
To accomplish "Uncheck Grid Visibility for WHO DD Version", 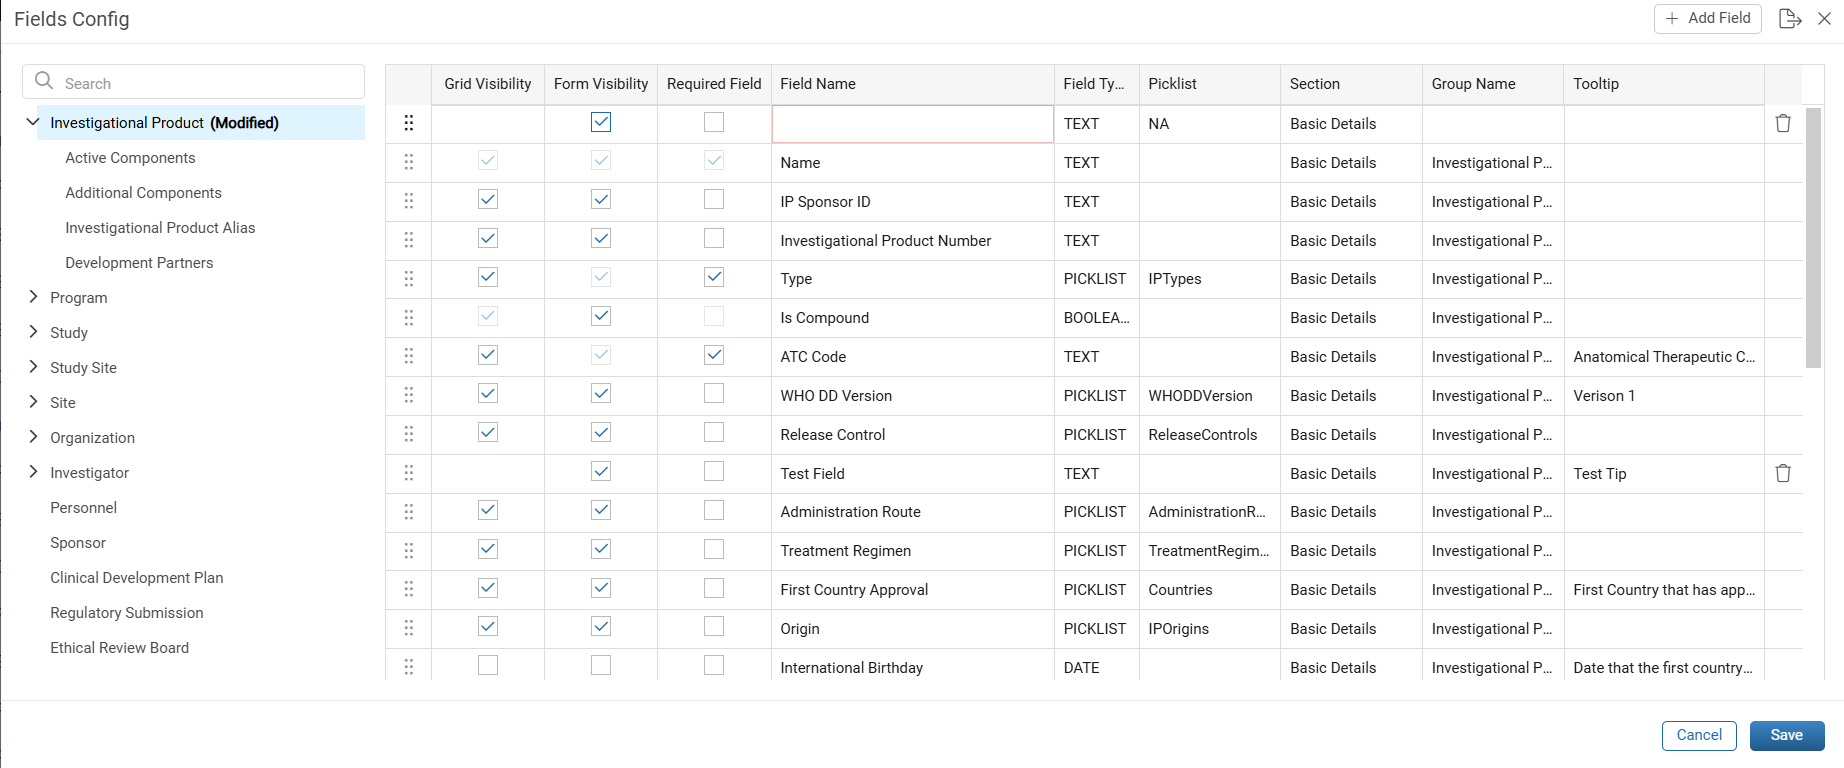I will pos(488,393).
